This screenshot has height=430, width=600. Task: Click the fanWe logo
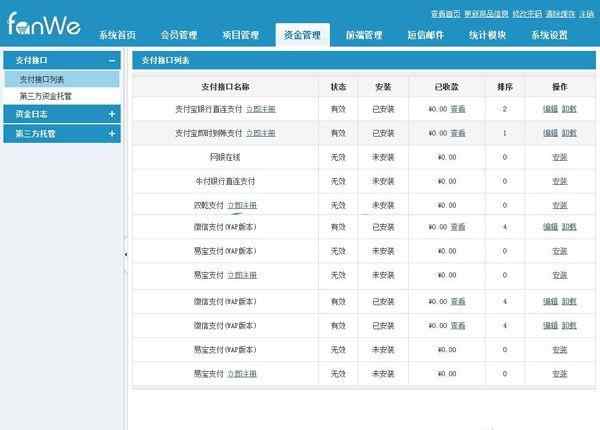(x=44, y=24)
